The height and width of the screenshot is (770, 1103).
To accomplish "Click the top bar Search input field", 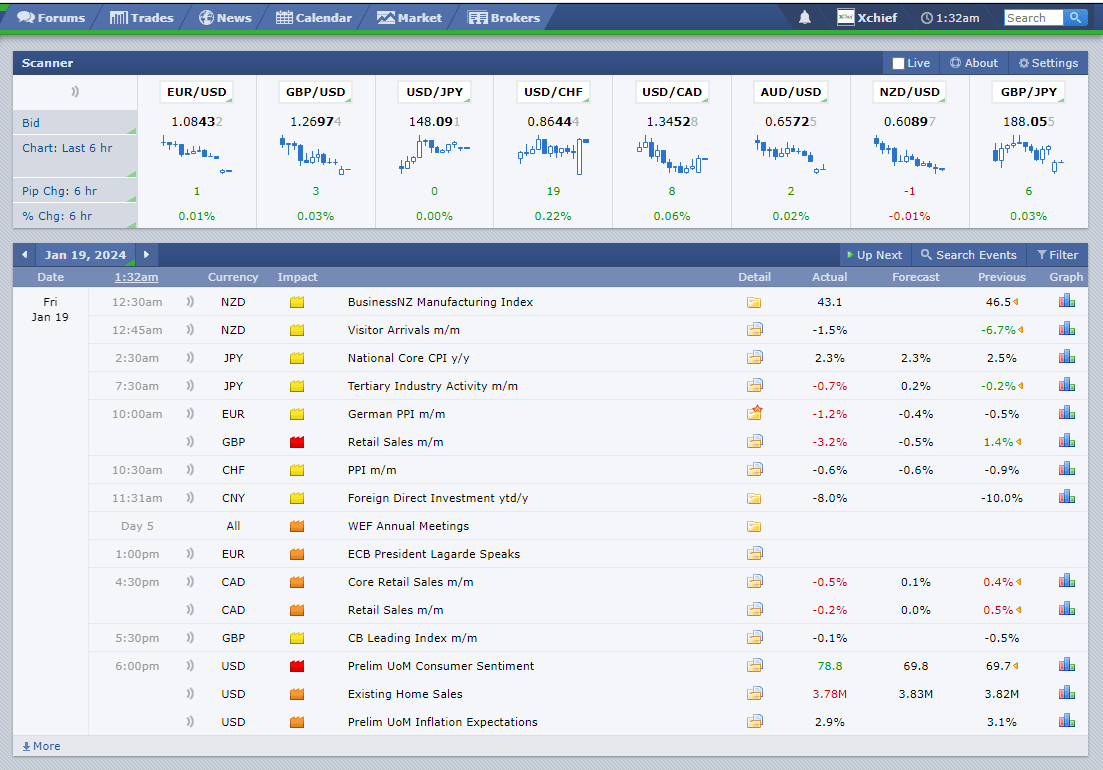I will point(1033,18).
